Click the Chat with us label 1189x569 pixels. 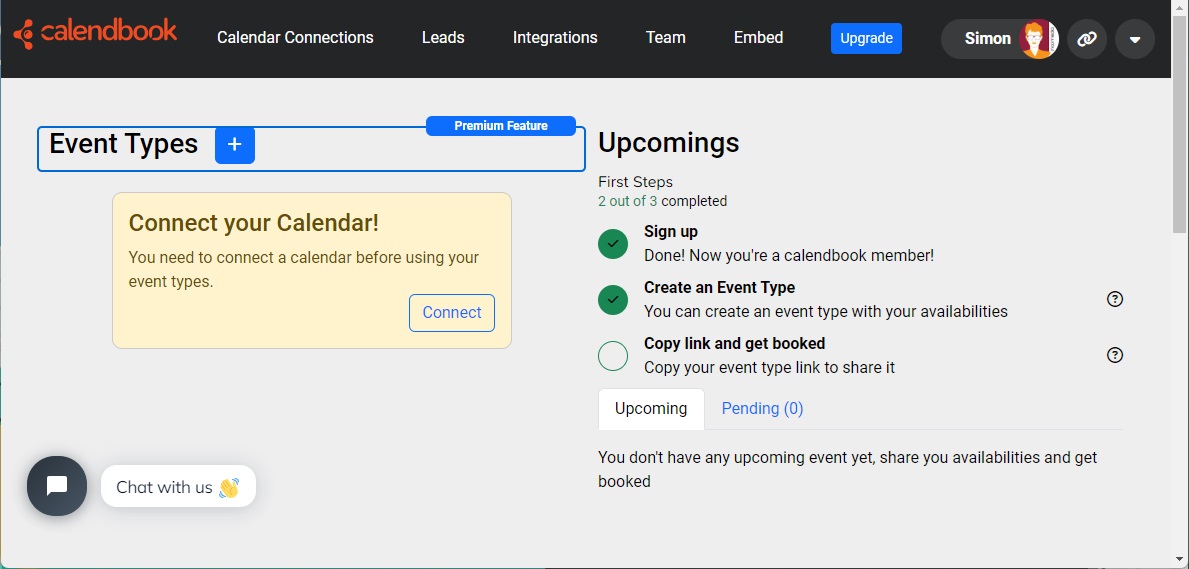(x=178, y=486)
